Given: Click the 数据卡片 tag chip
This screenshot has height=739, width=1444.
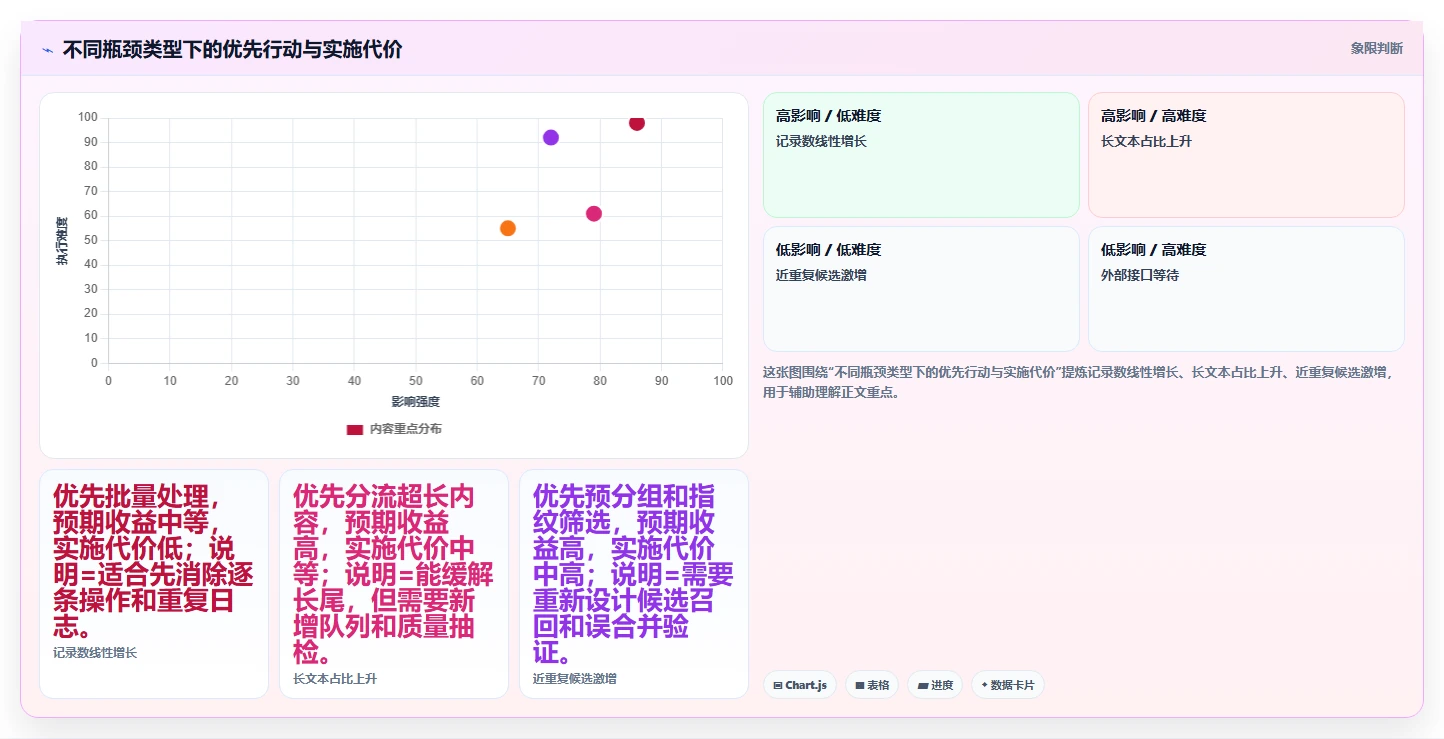Looking at the screenshot, I should (x=1008, y=685).
